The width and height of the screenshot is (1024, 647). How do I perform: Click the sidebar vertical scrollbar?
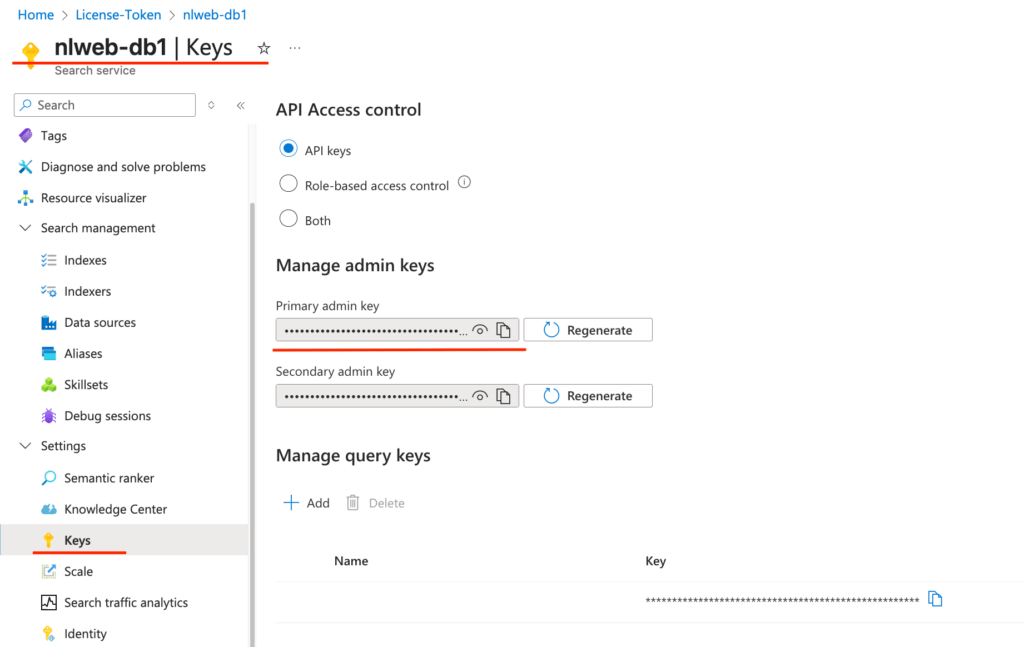coord(252,424)
